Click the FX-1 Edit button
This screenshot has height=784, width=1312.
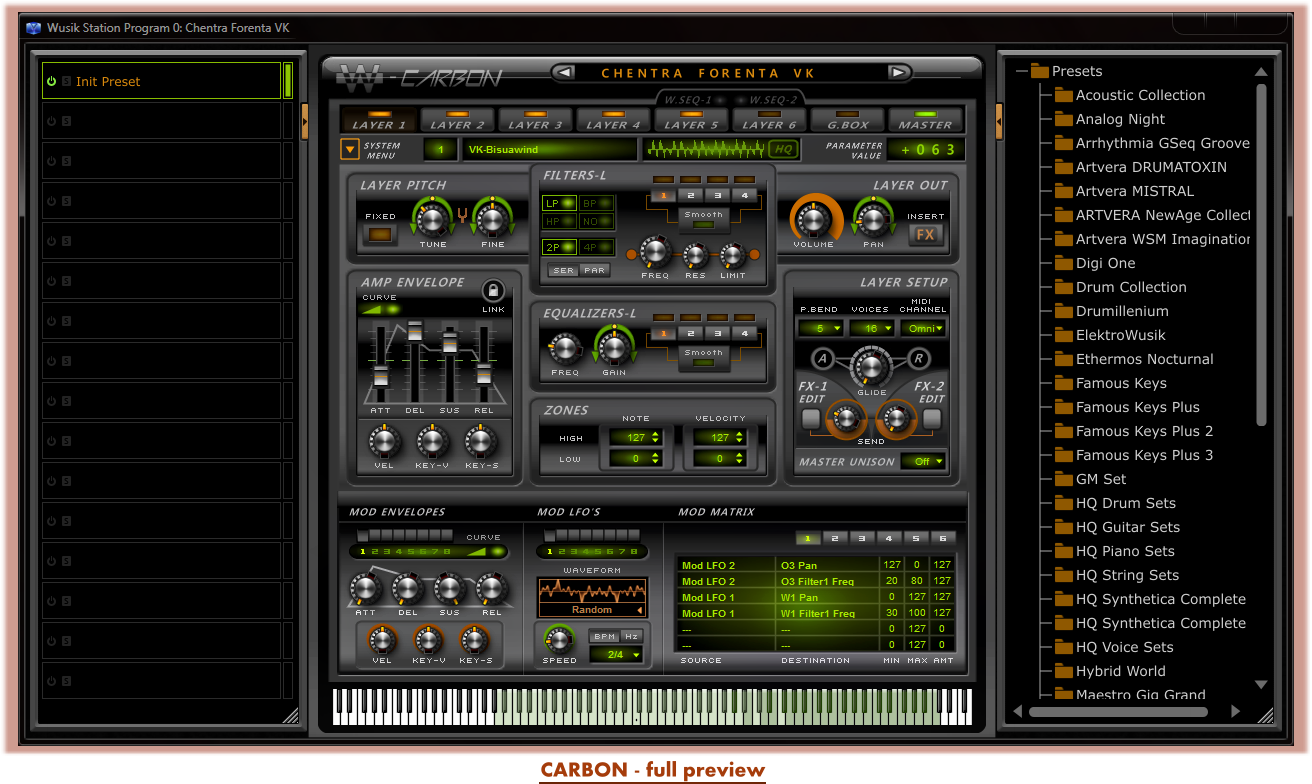(x=811, y=419)
